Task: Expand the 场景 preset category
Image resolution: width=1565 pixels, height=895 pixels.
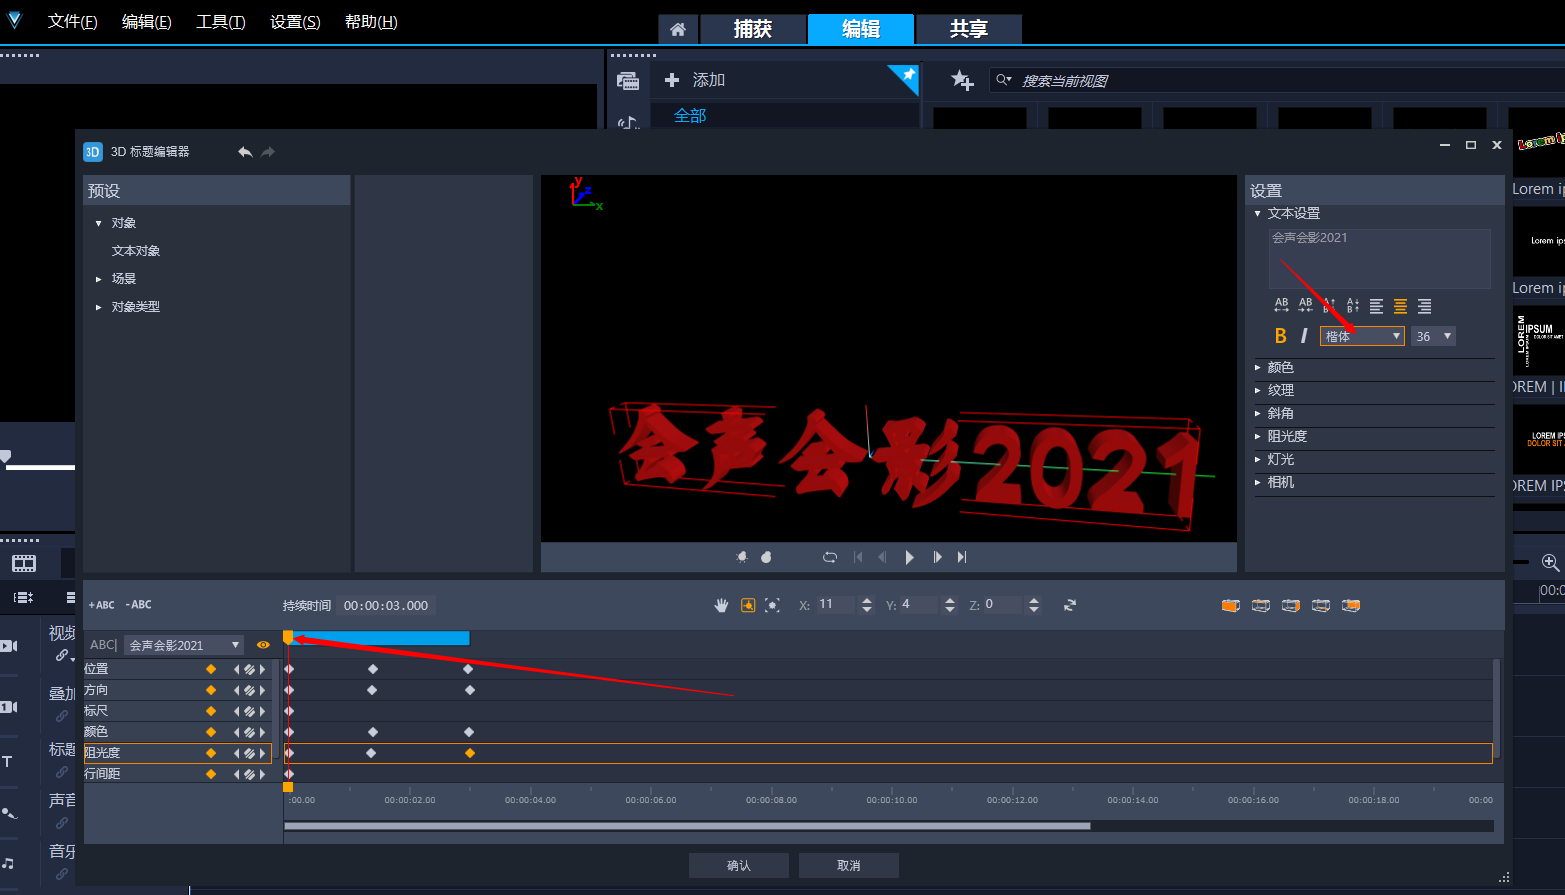Action: coord(123,279)
